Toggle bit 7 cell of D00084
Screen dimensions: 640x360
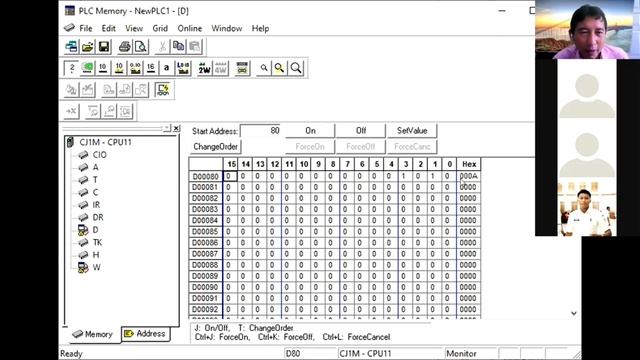coord(347,220)
